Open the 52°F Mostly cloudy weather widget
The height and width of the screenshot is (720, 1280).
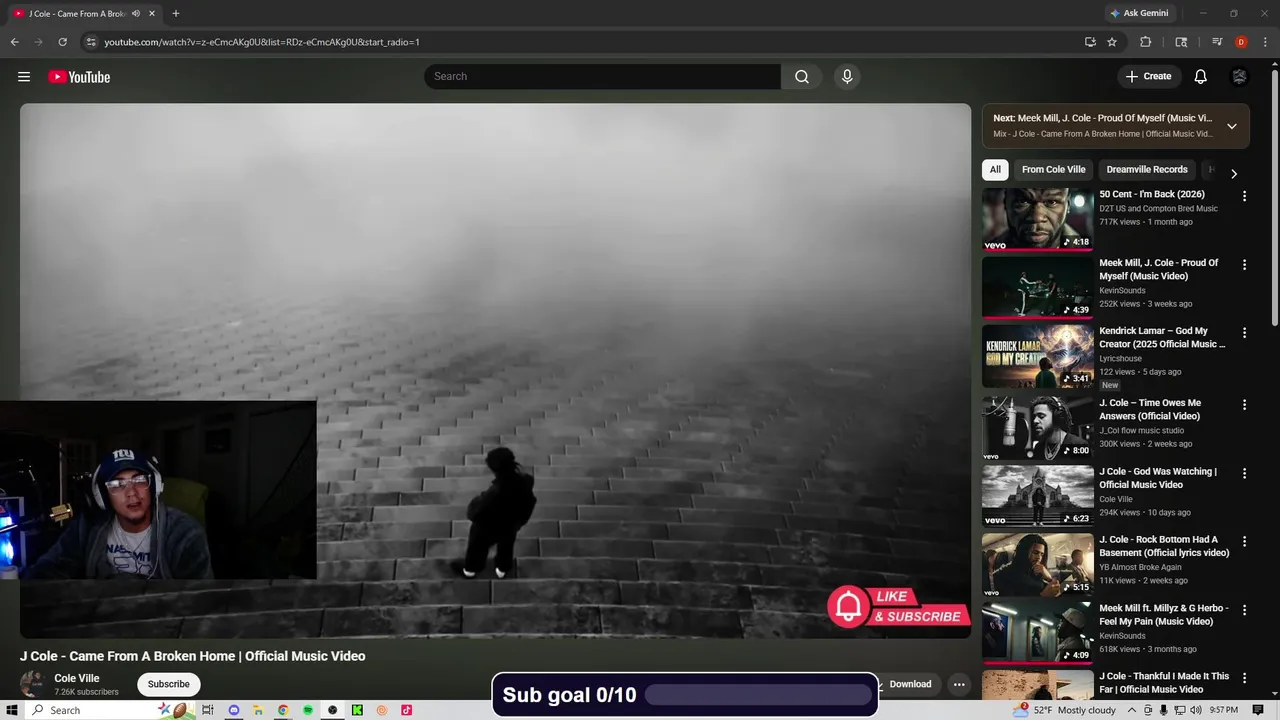pyautogui.click(x=1065, y=710)
